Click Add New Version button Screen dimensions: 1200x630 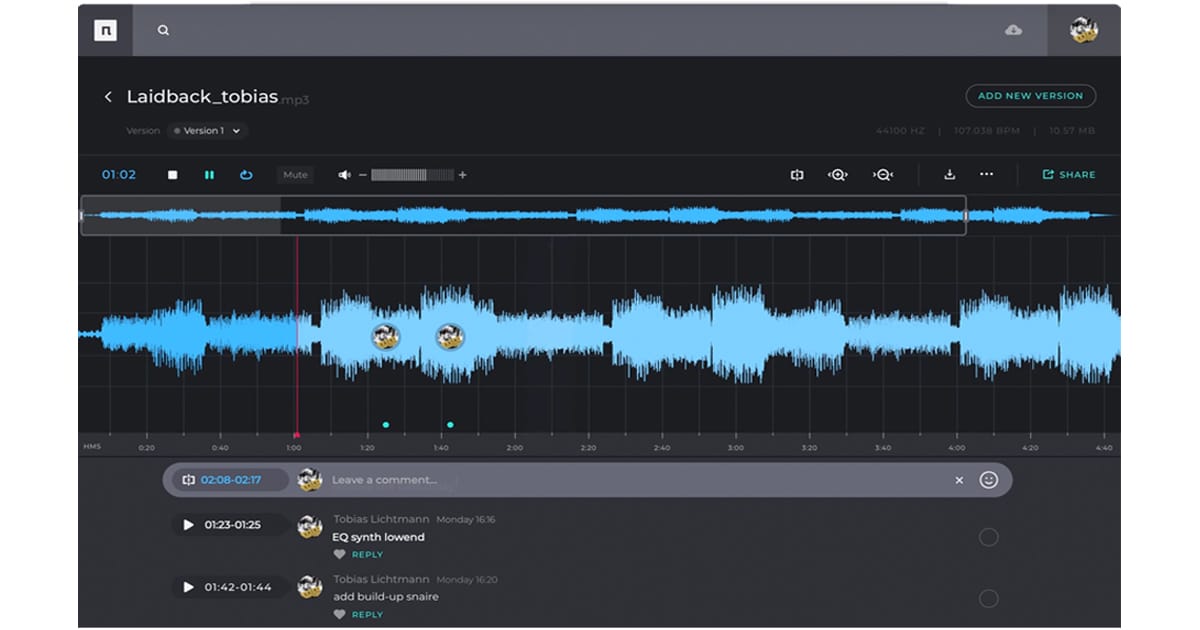tap(1030, 96)
